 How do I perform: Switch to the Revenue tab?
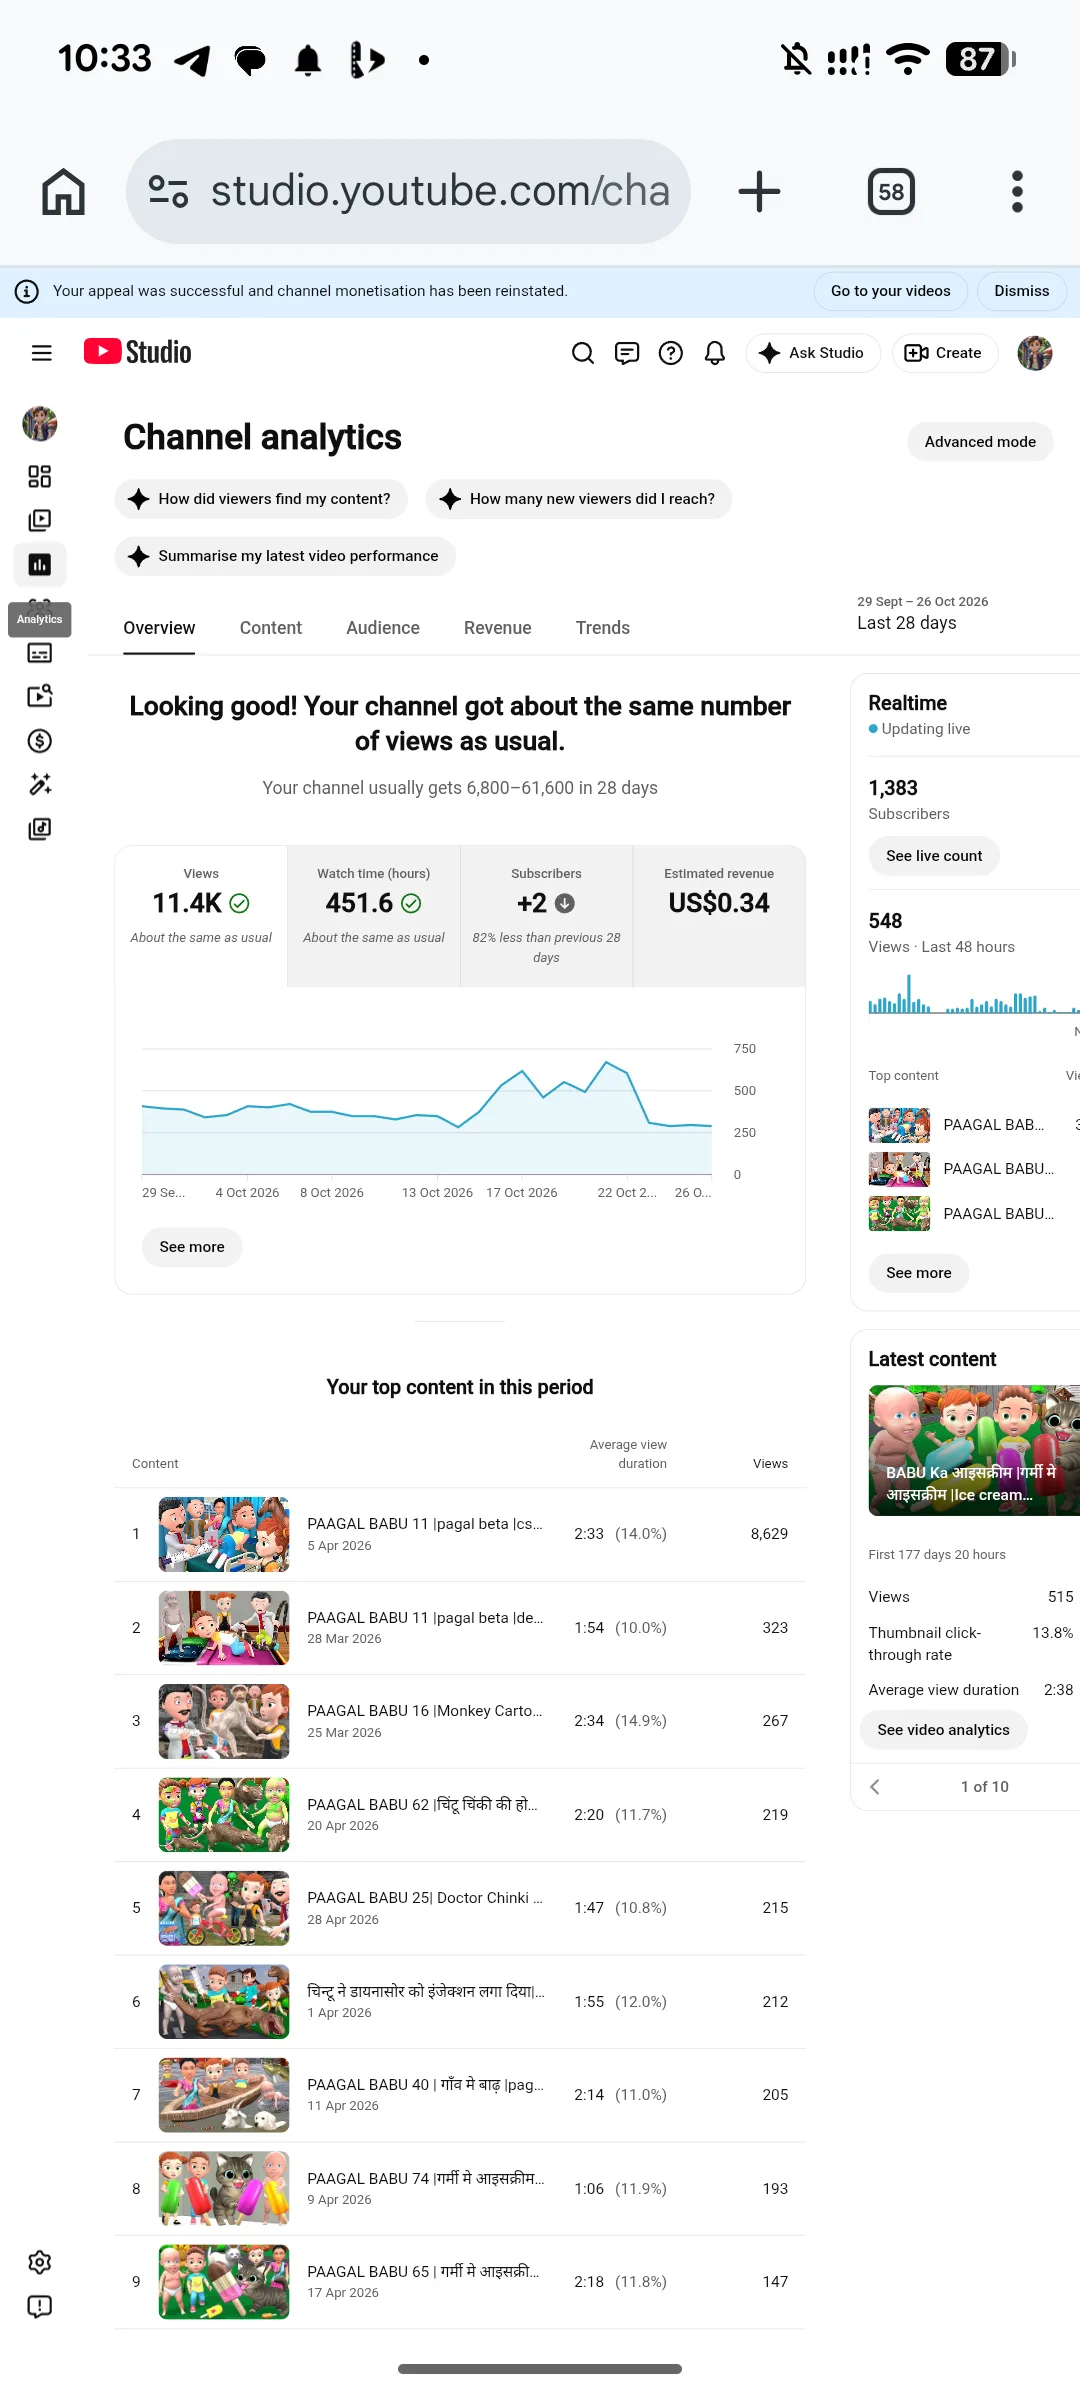tap(497, 628)
